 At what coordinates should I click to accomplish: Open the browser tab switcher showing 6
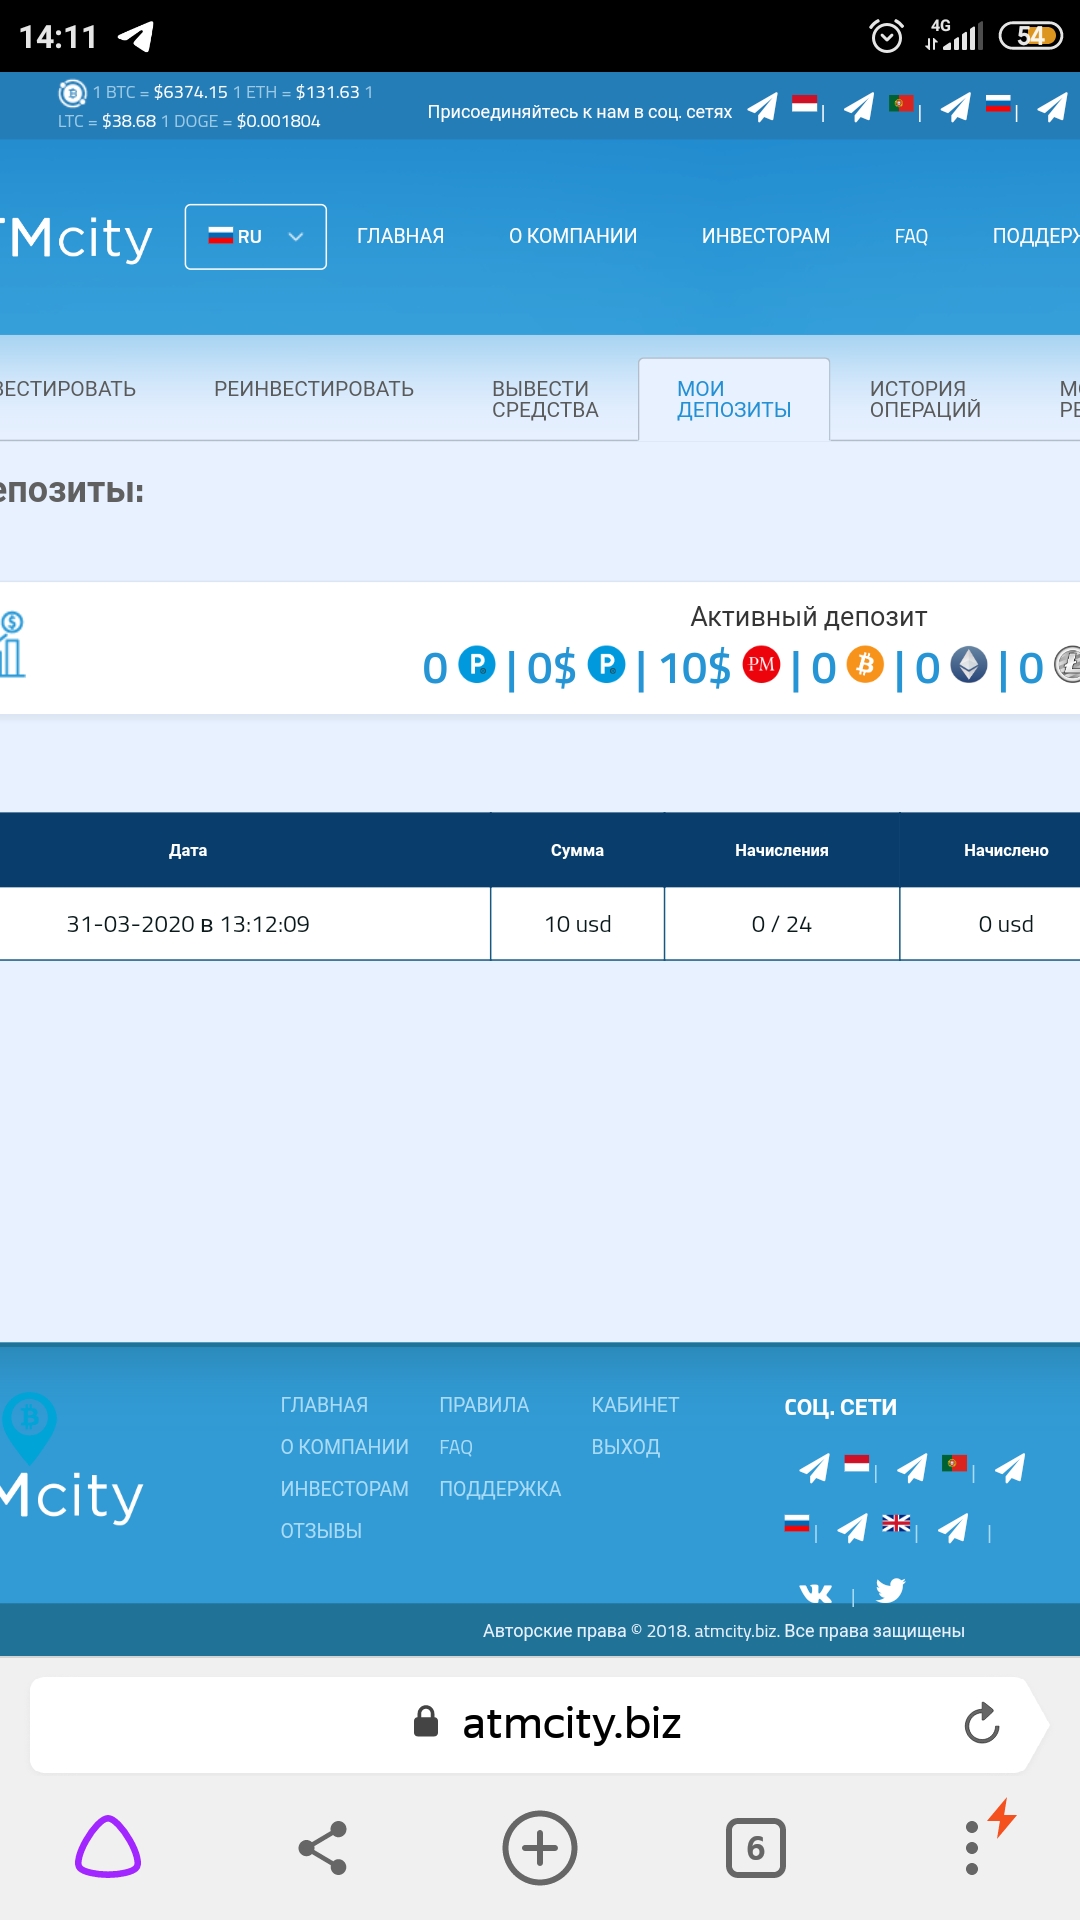click(756, 1847)
